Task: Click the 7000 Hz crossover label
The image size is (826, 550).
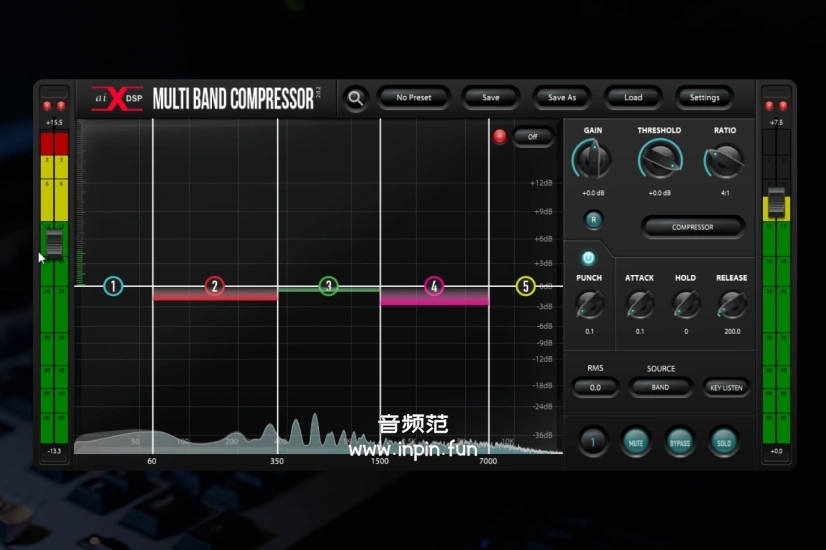Action: click(x=488, y=461)
